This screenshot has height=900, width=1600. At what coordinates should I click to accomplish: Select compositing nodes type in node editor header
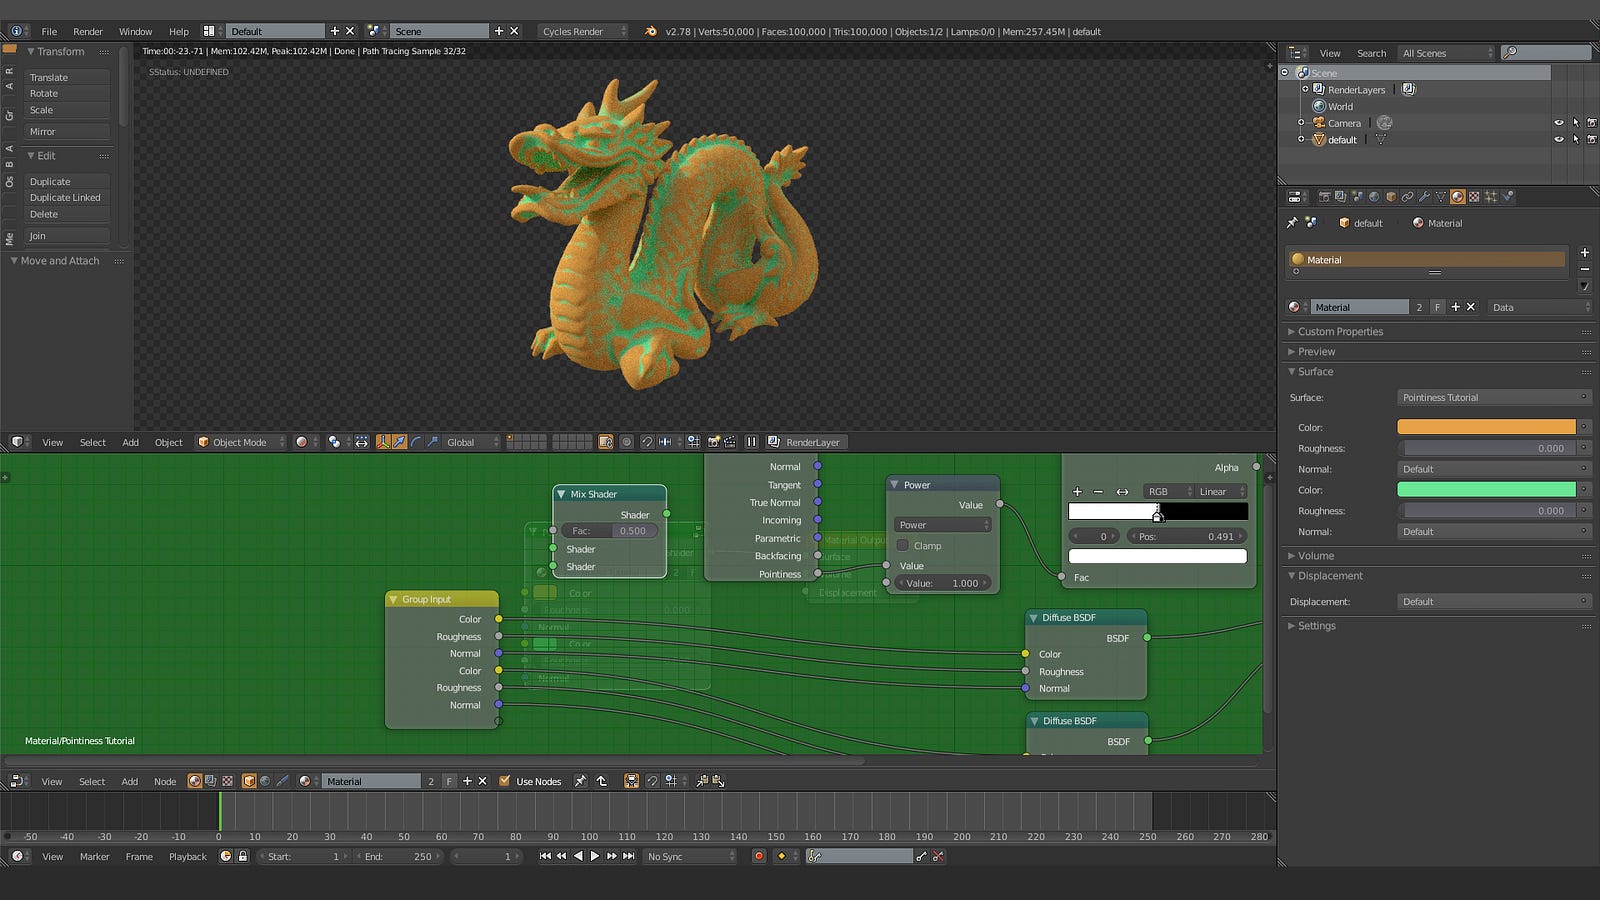tap(211, 781)
